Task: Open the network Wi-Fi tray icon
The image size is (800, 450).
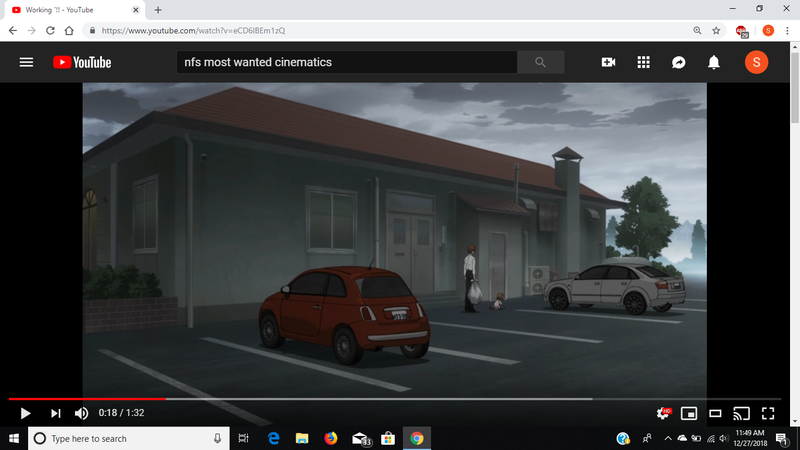Action: tap(711, 438)
